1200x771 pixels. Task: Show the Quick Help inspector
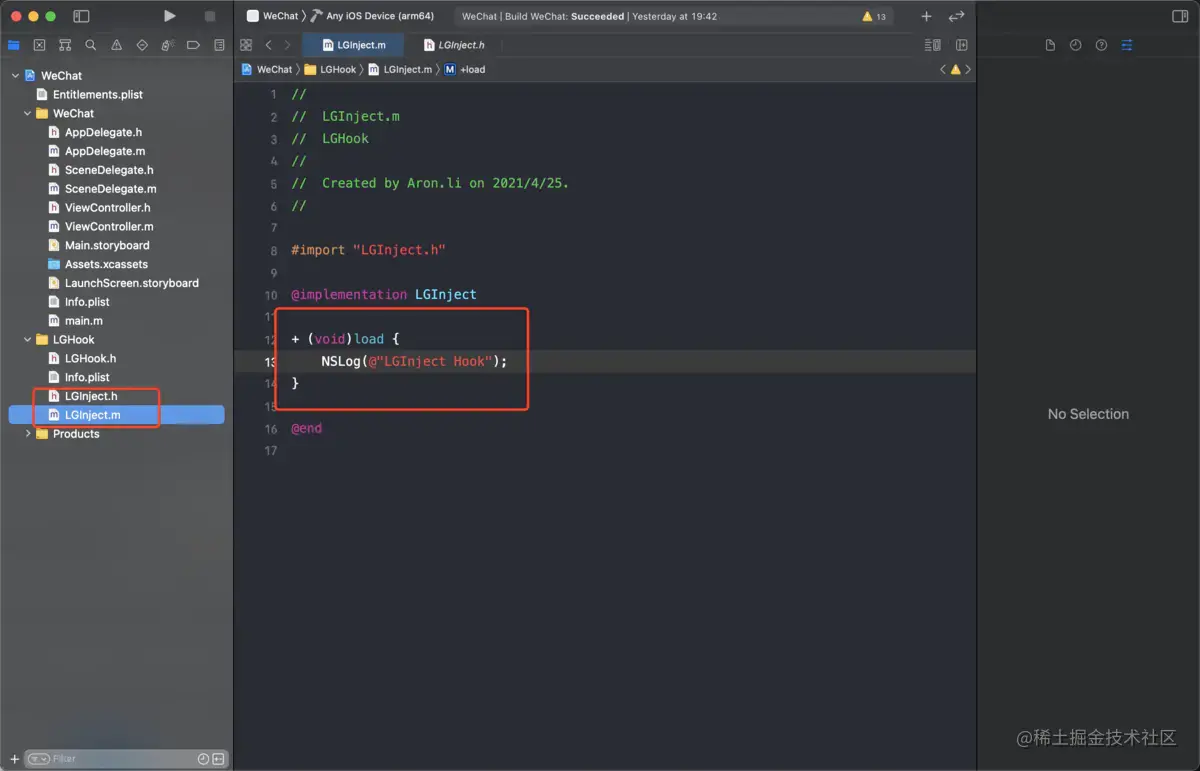point(1101,45)
